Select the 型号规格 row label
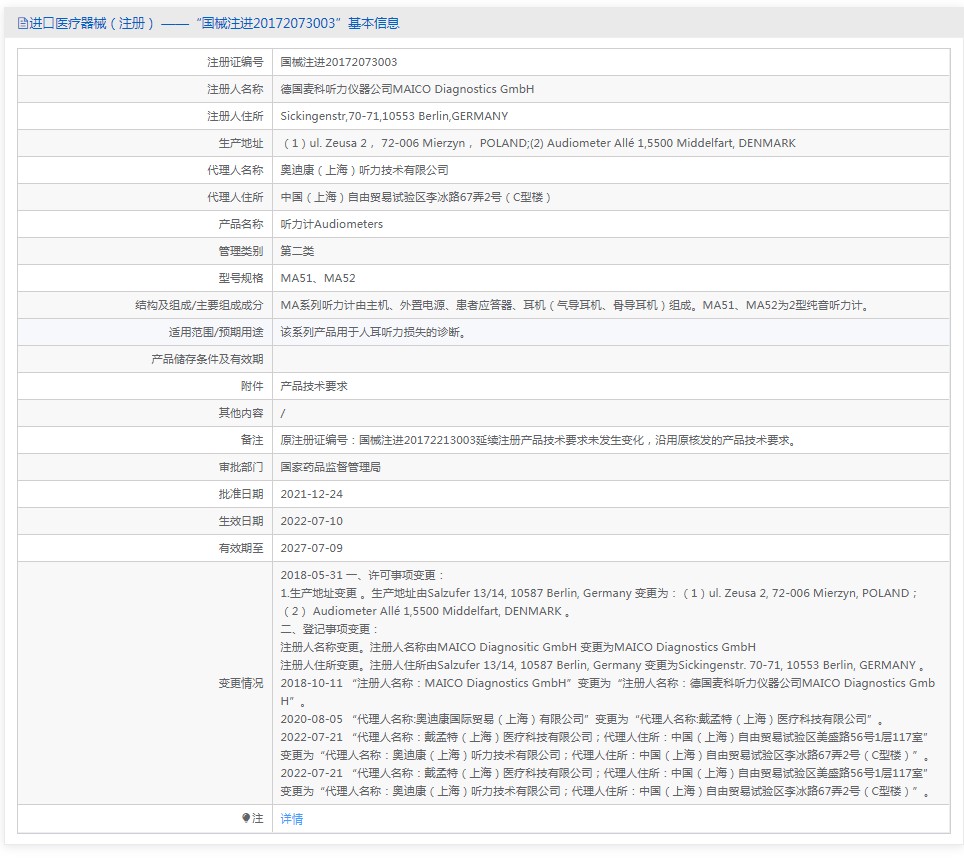The image size is (964, 860). point(241,278)
